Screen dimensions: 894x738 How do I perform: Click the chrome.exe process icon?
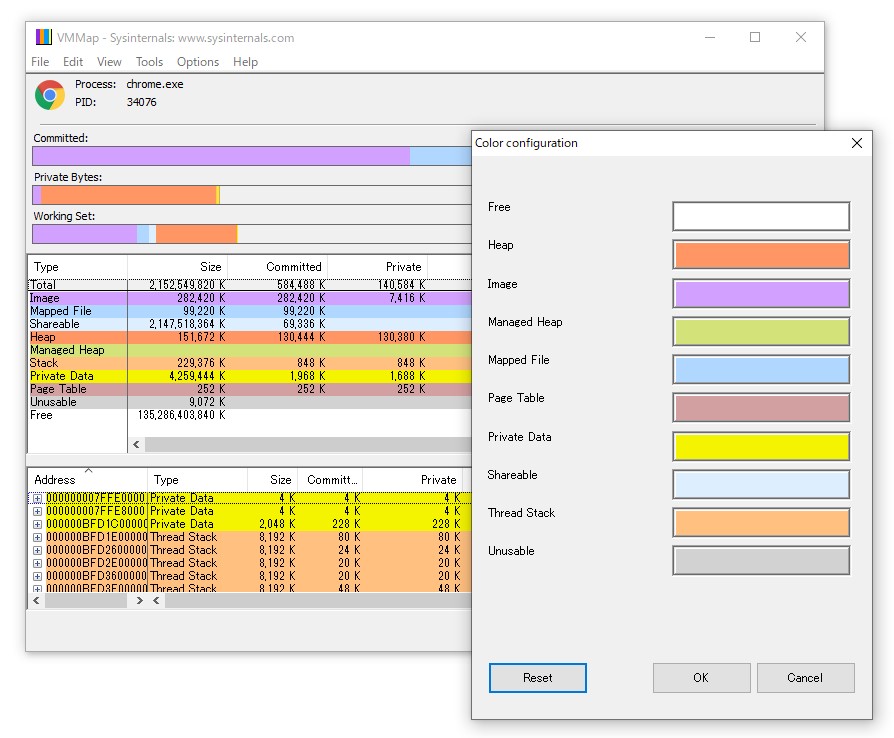pos(48,94)
